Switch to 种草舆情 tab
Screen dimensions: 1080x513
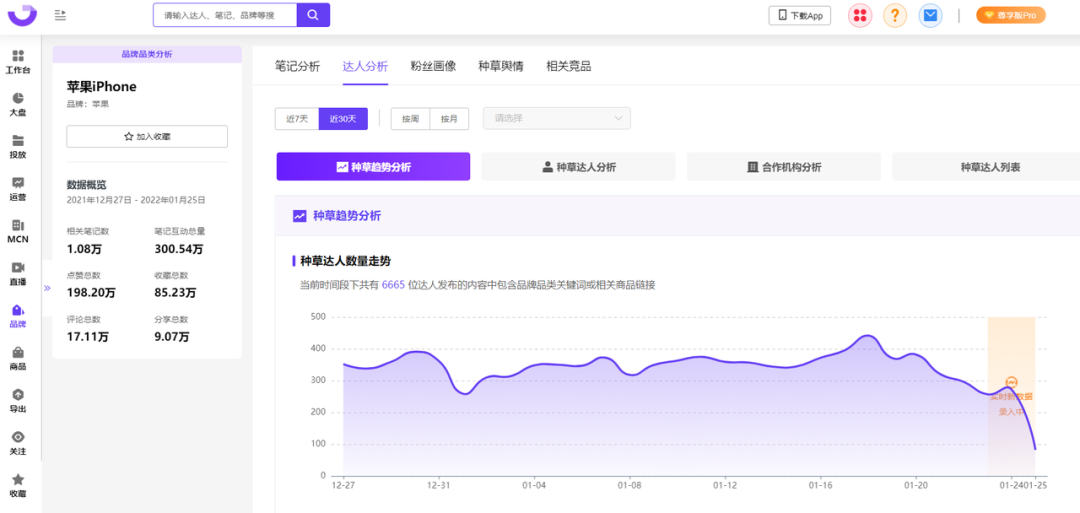(501, 67)
